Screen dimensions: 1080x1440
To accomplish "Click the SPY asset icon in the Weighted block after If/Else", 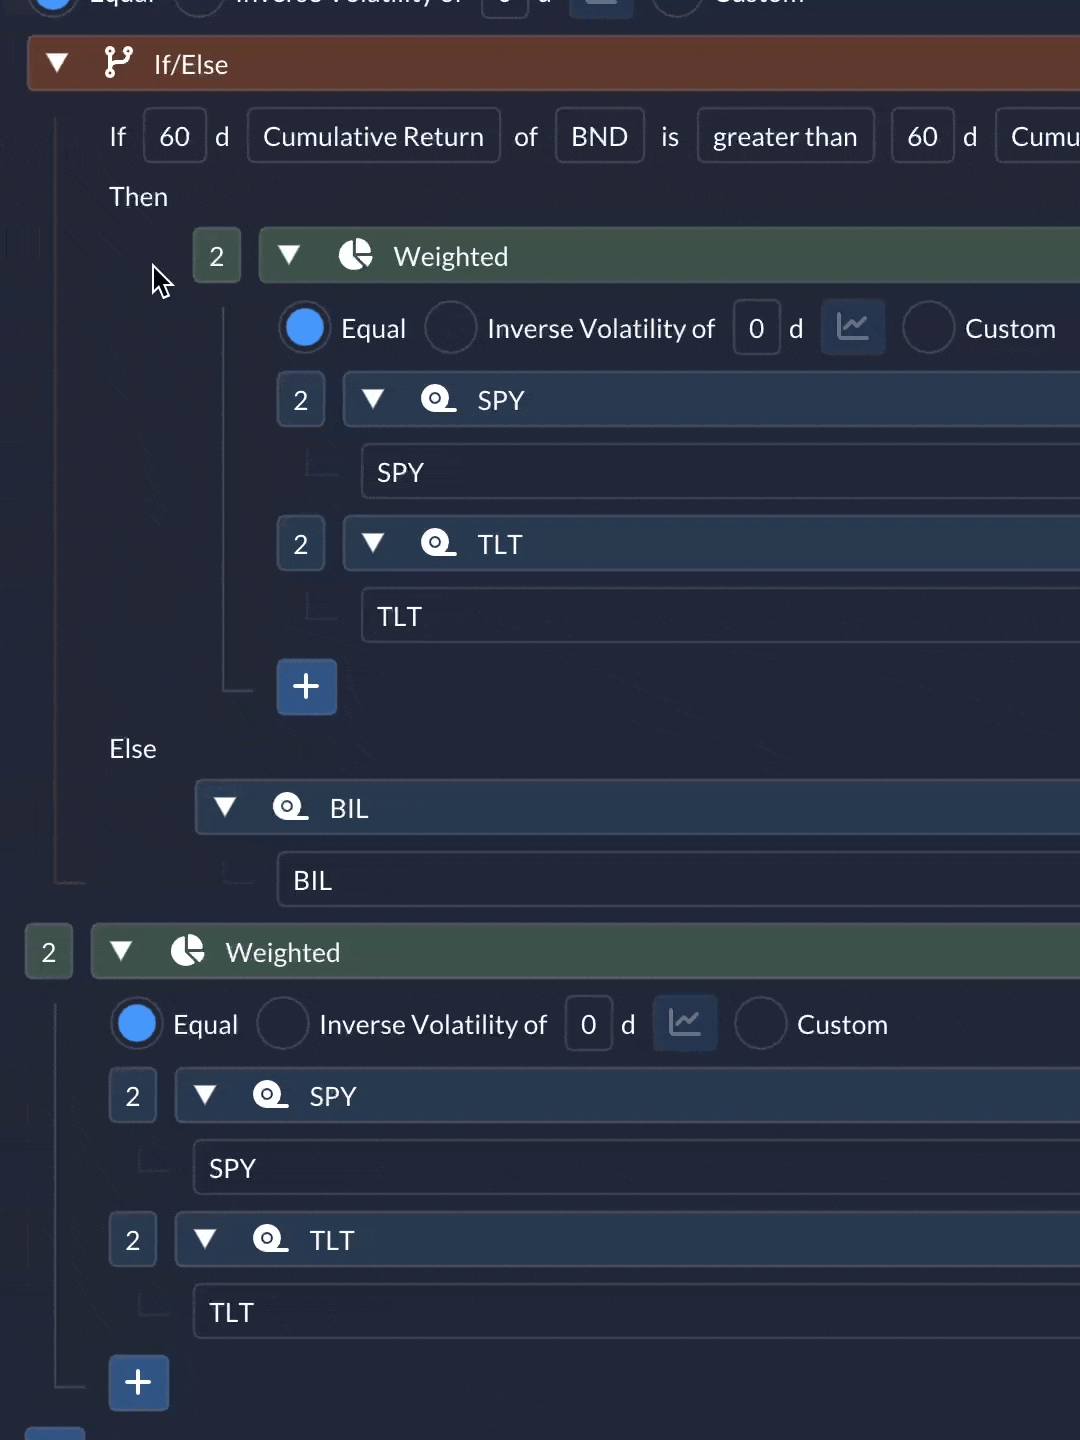I will pos(270,1095).
